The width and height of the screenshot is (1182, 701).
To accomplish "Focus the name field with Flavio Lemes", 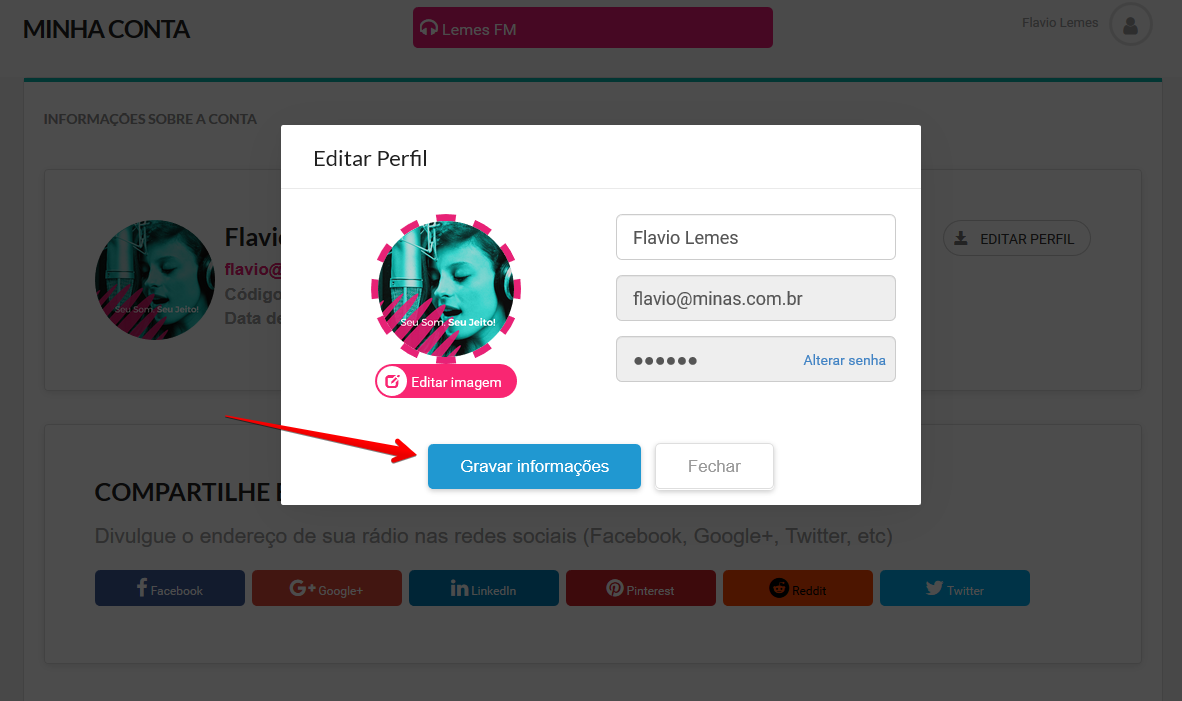I will (755, 237).
